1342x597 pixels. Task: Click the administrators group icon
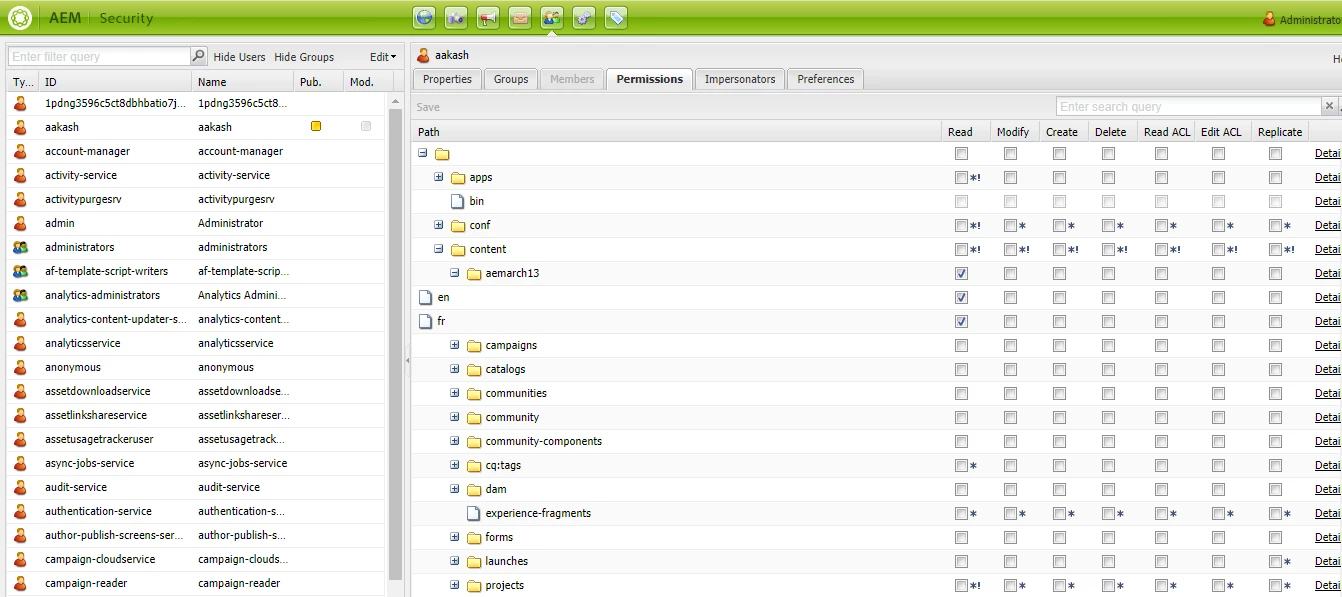pyautogui.click(x=20, y=247)
